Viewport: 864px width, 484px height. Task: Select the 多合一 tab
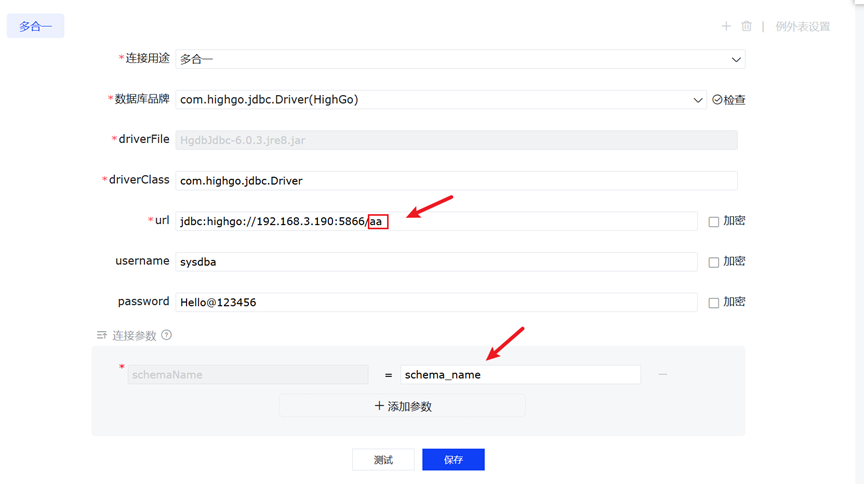tap(36, 26)
